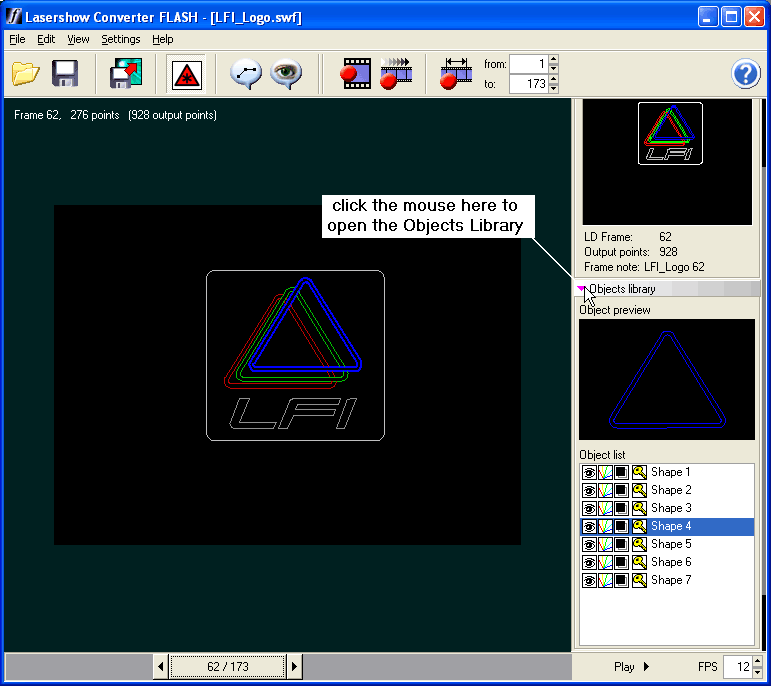The image size is (771, 686).
Task: Collapse the Objects library pink triangle
Action: point(581,289)
